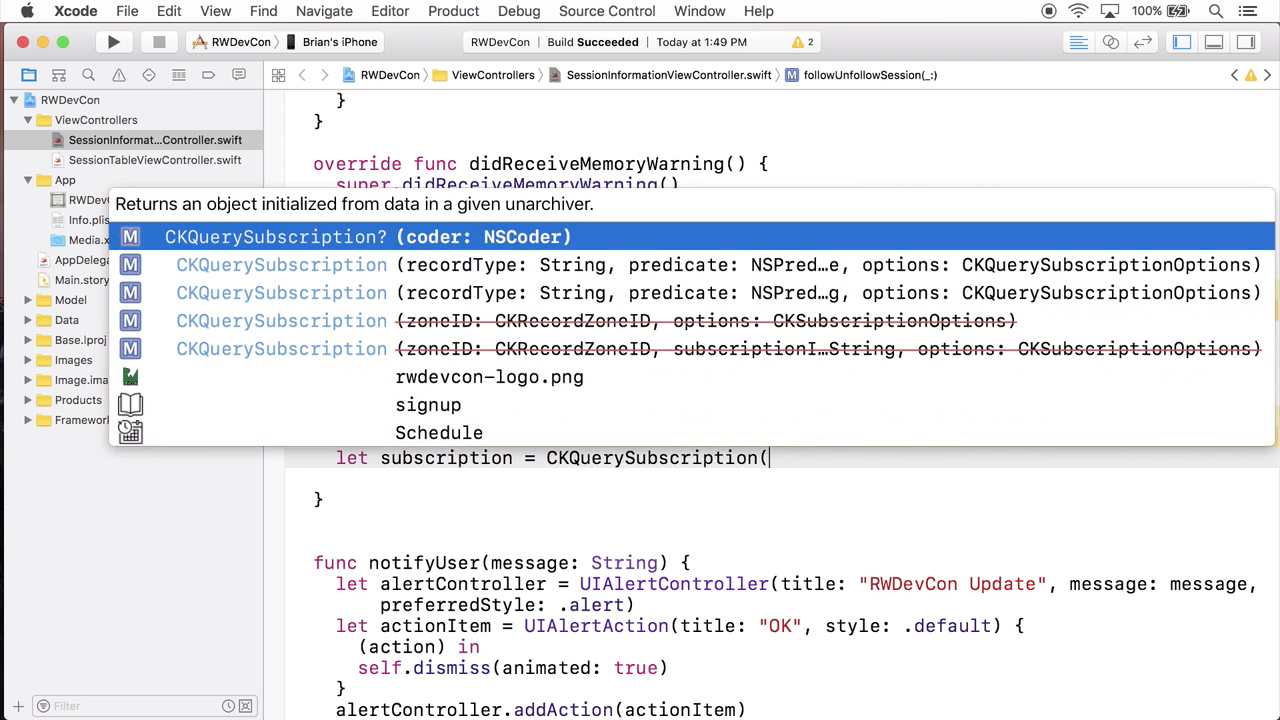Jump to next issue arrow

click(x=1268, y=75)
